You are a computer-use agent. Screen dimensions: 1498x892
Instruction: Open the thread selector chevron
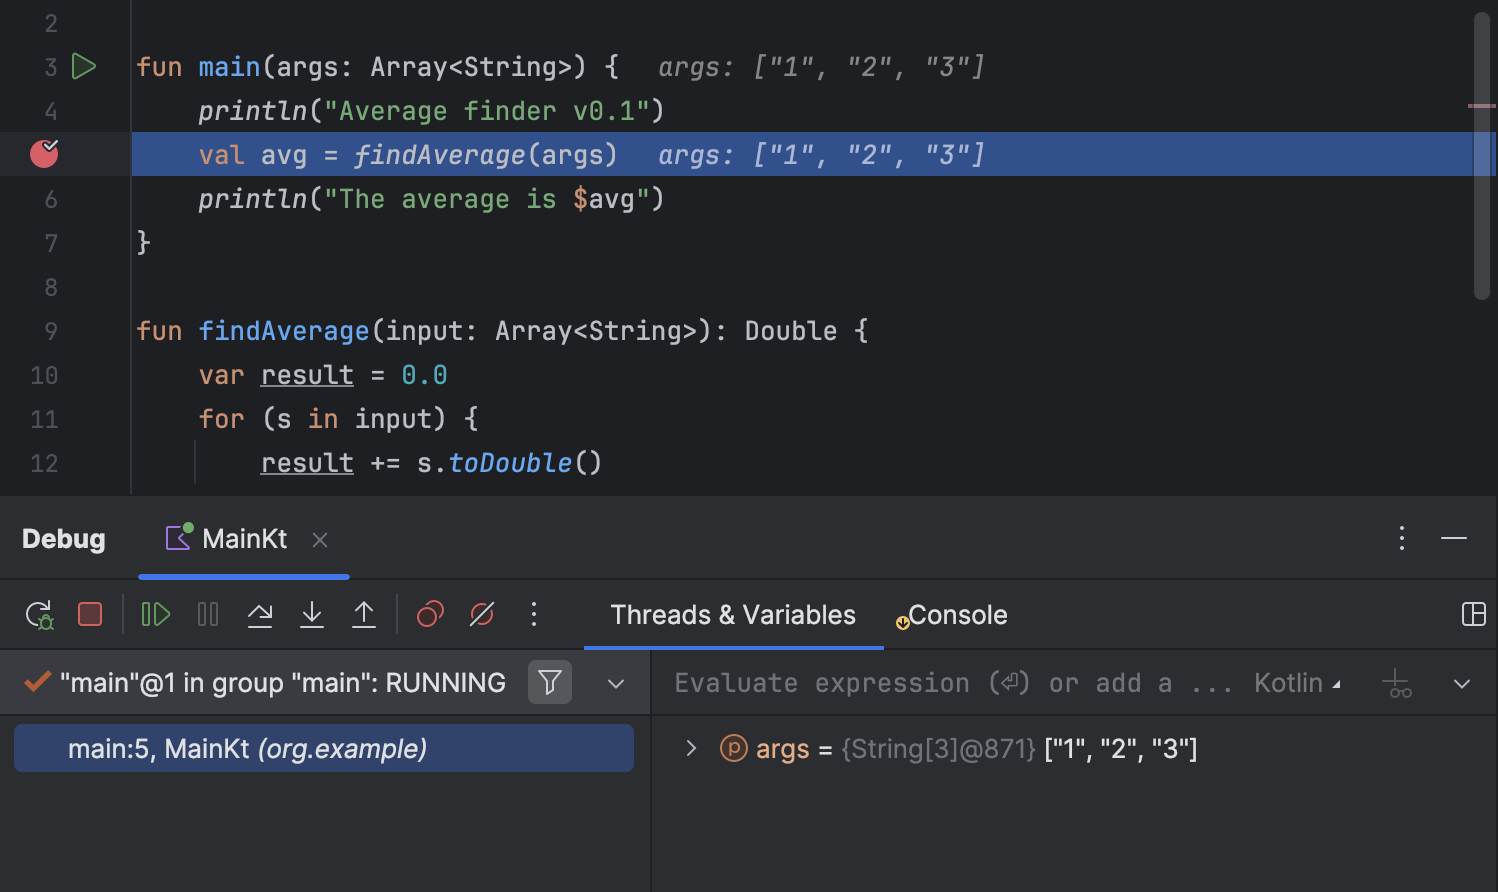pos(615,682)
